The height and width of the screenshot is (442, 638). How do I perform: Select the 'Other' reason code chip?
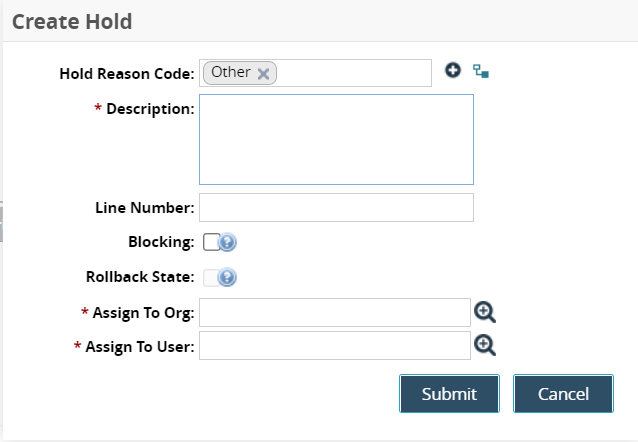231,73
